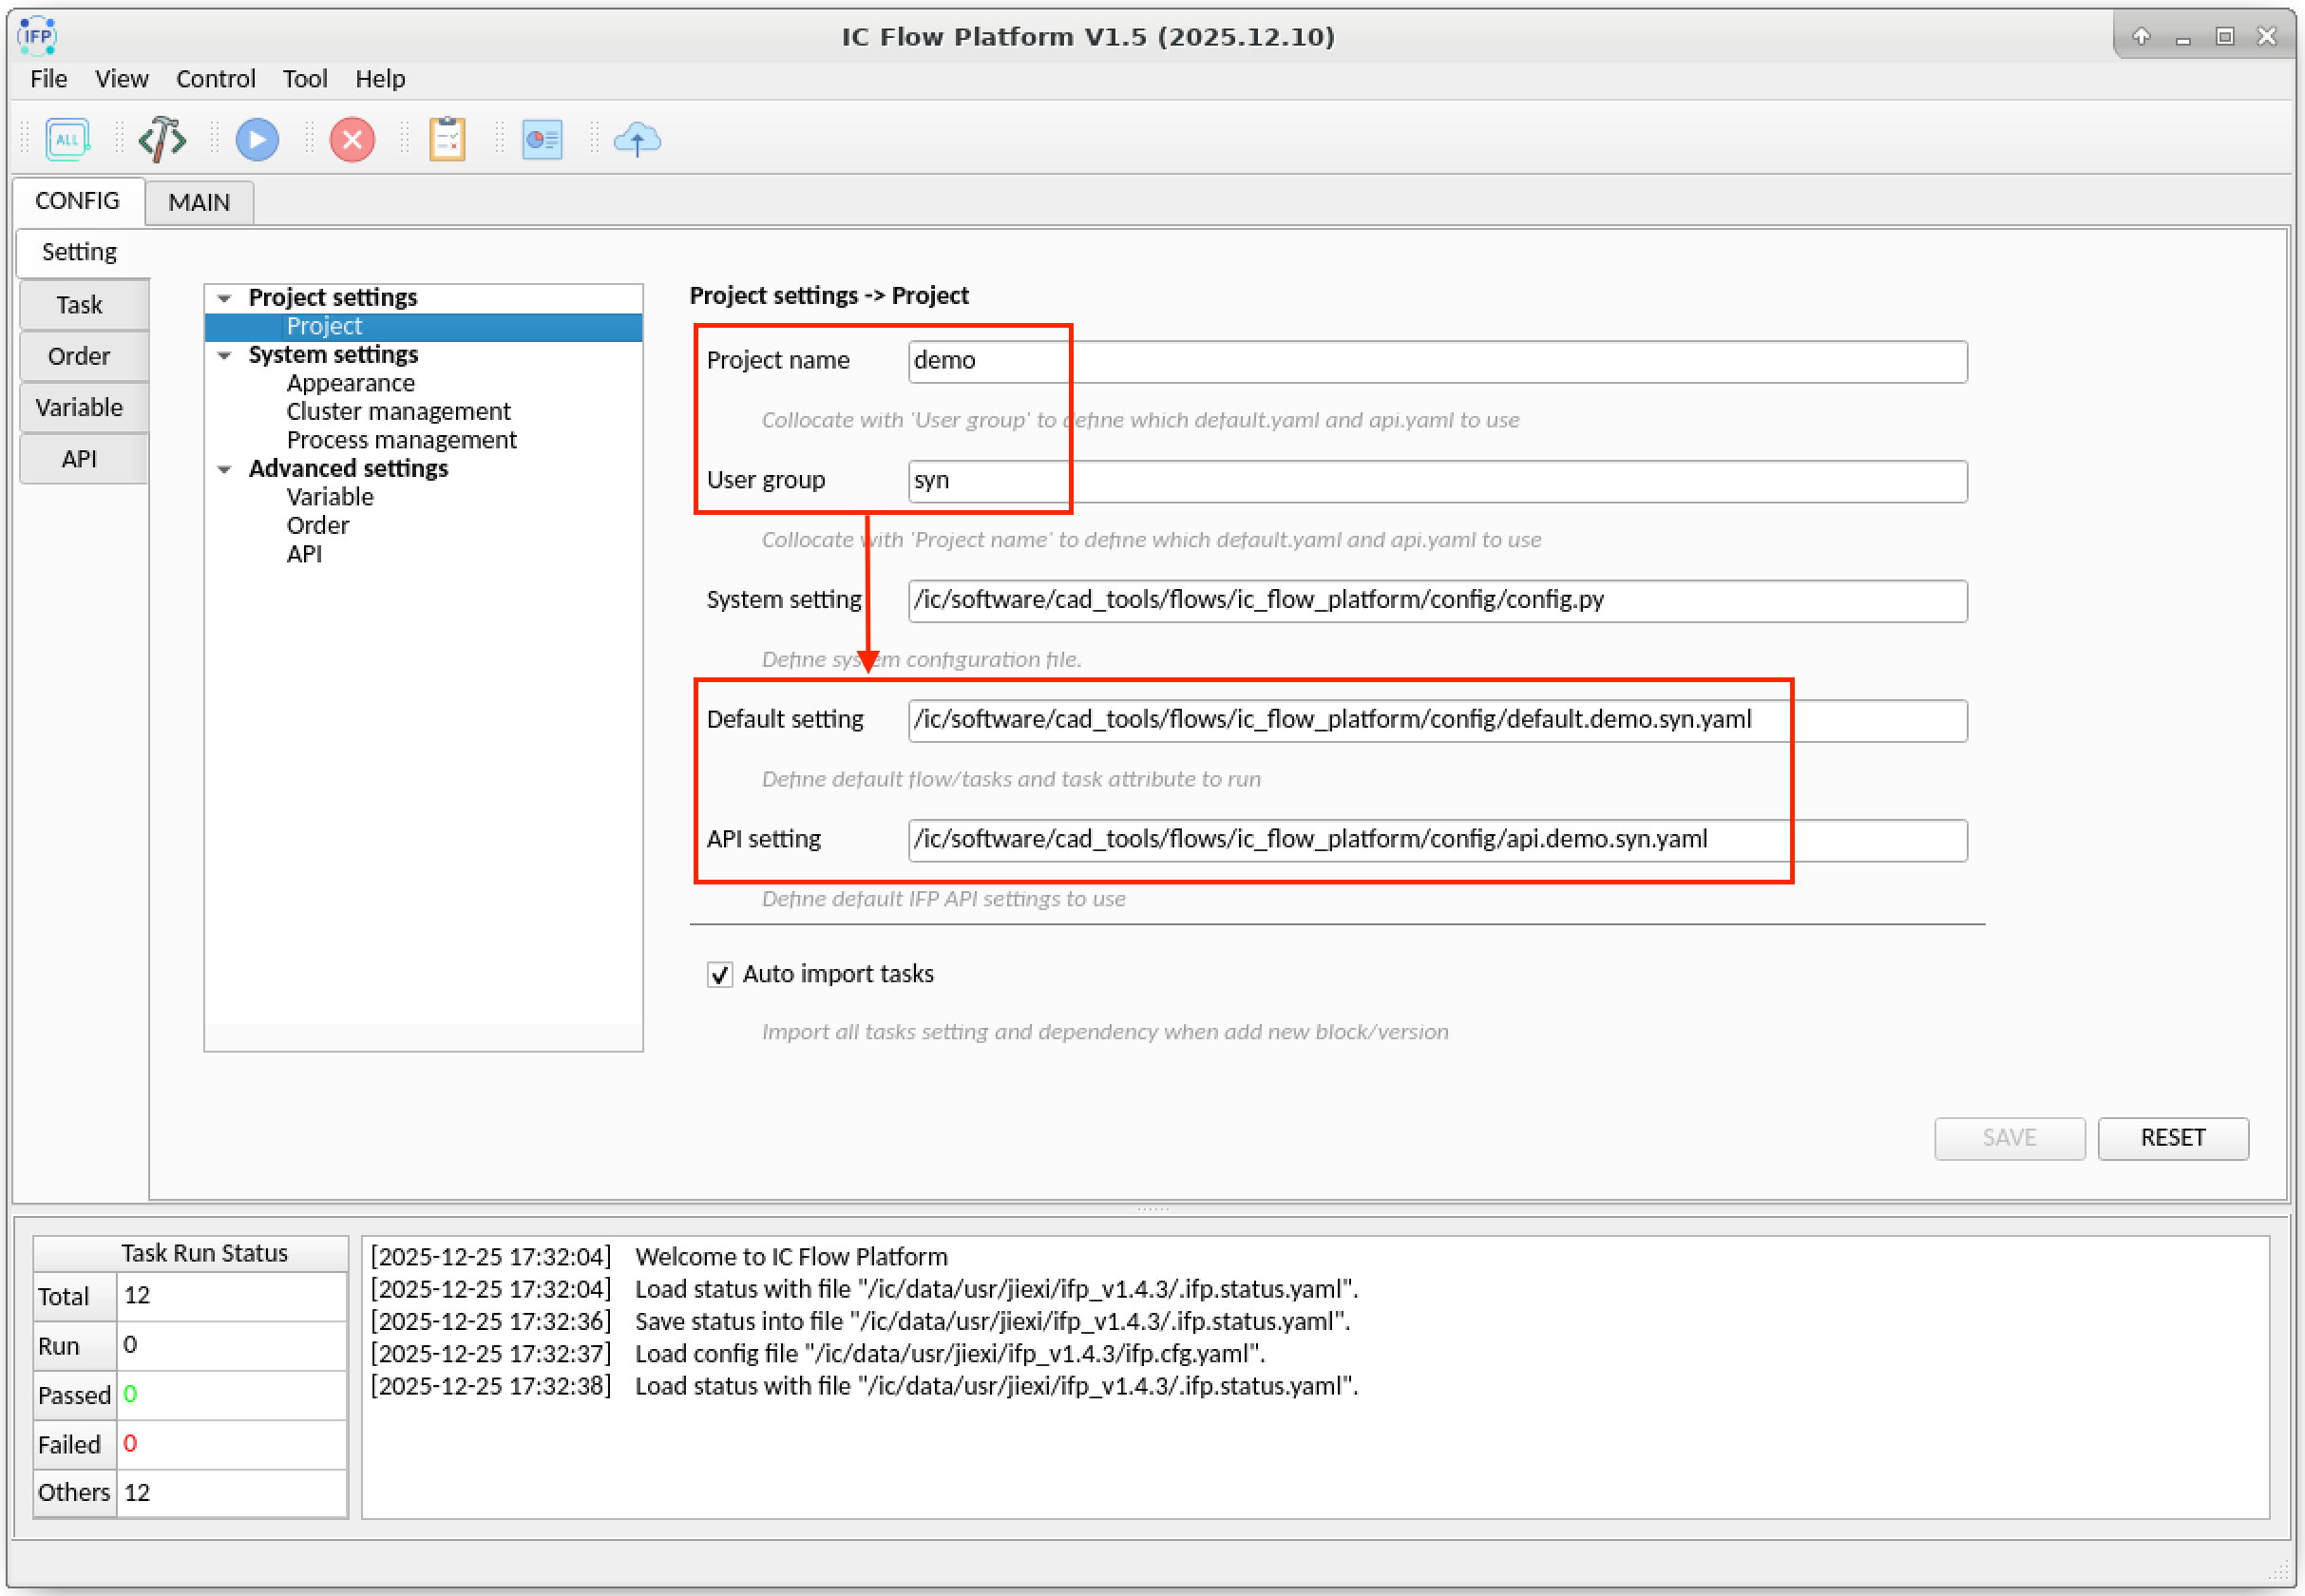Screen dimensions: 2305x1596
Task: Open the Task side tab
Action: click(x=80, y=305)
